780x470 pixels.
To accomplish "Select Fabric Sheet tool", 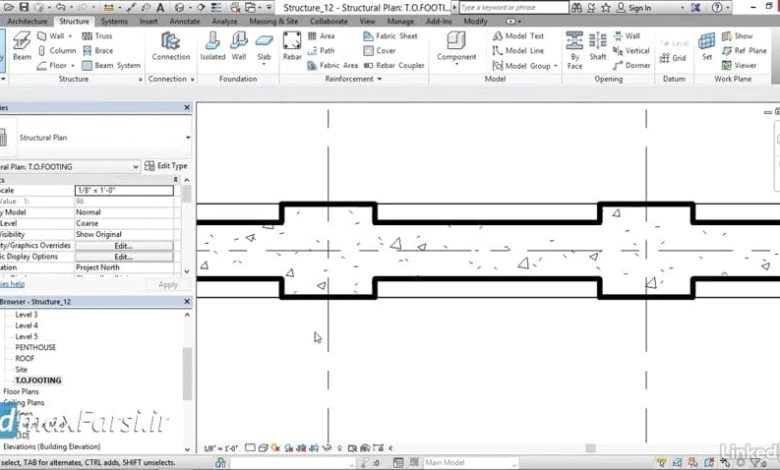I will point(390,36).
